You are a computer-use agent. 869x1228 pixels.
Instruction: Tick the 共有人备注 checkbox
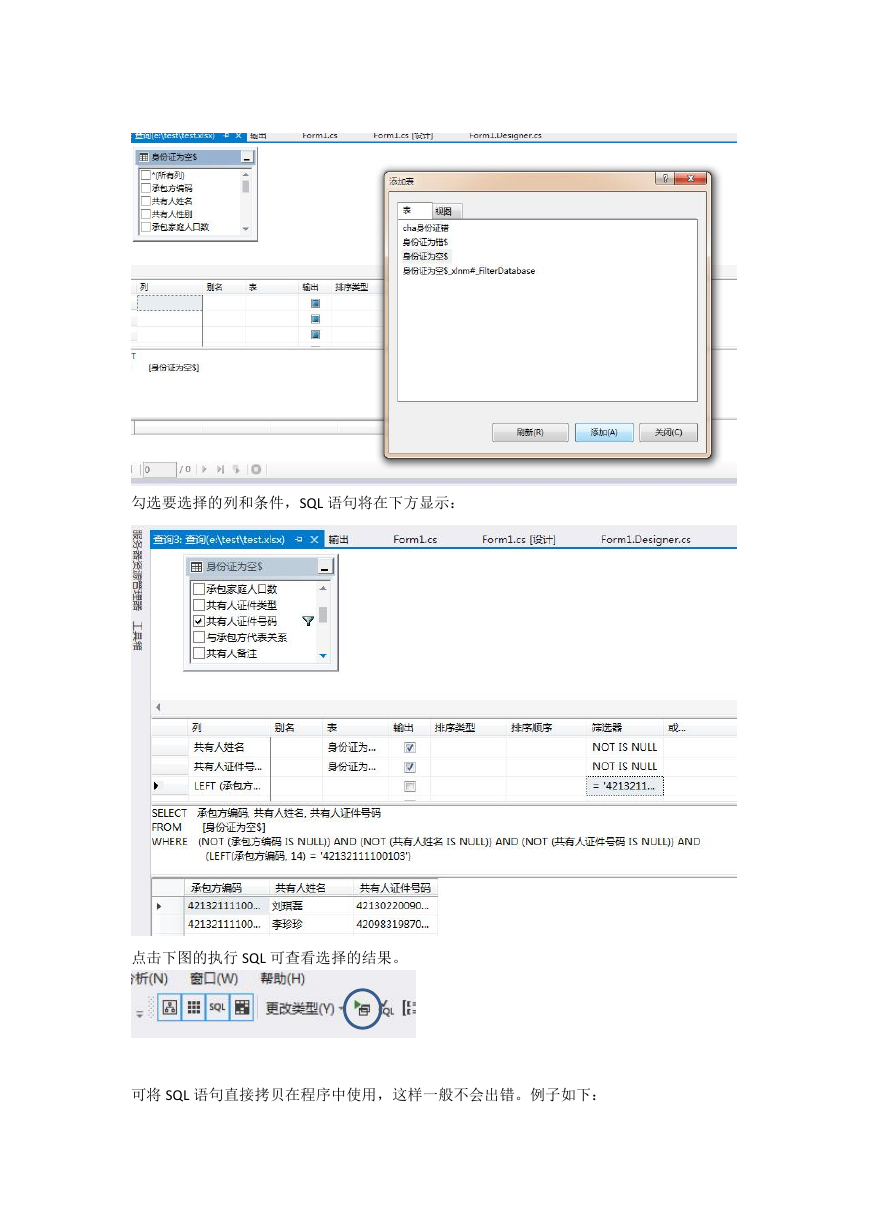coord(198,653)
